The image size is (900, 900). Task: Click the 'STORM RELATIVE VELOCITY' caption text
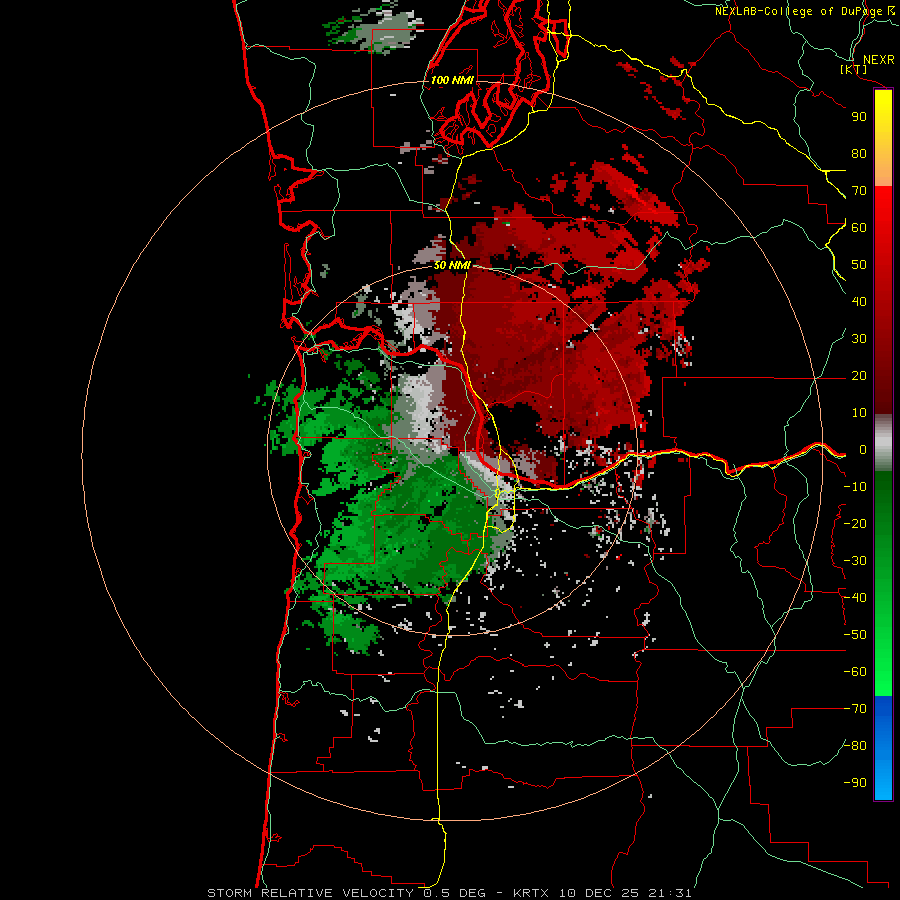[310, 893]
